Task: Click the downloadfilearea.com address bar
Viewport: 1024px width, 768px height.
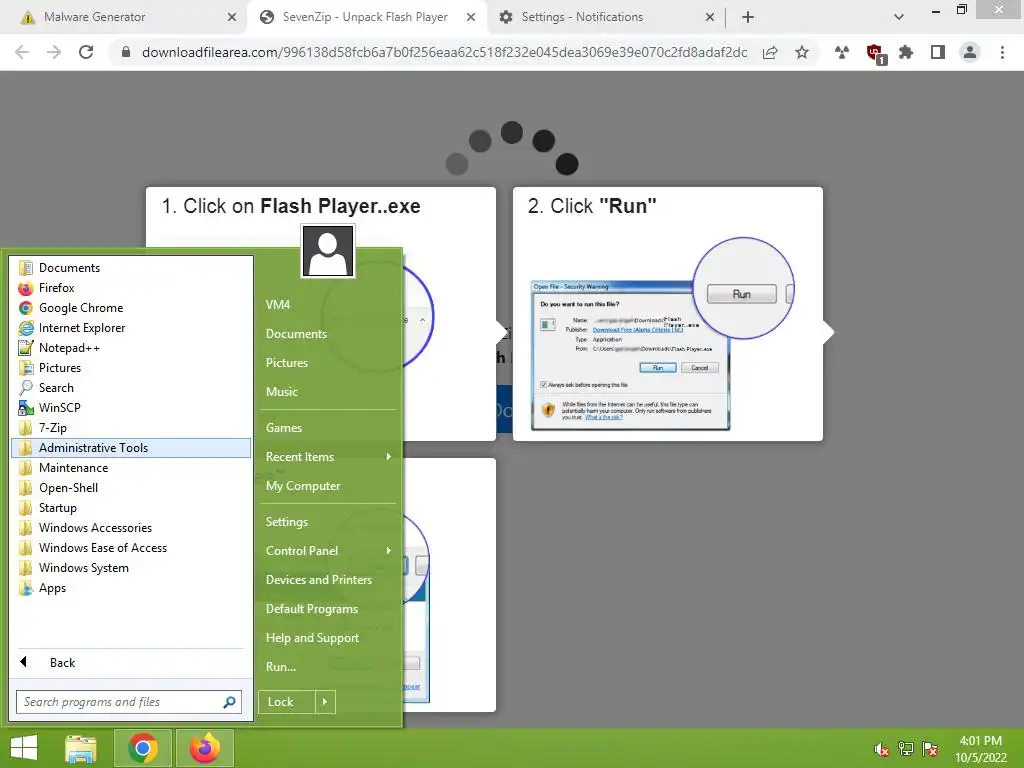Action: [444, 52]
